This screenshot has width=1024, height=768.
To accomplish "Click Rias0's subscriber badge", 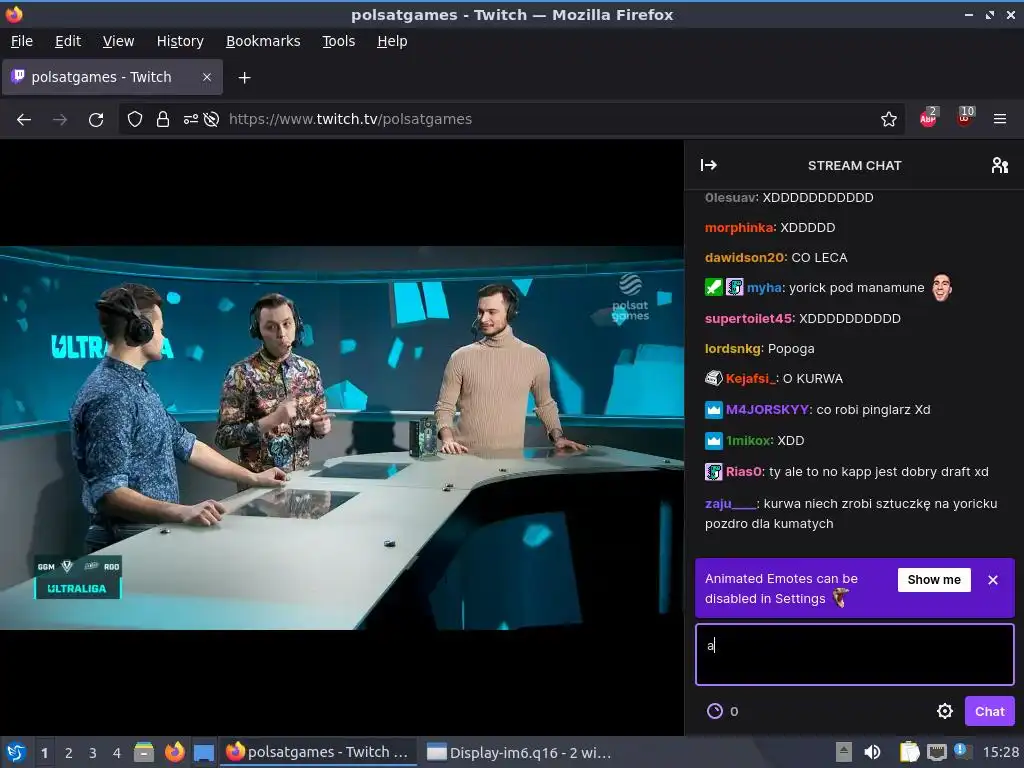I will pyautogui.click(x=713, y=472).
